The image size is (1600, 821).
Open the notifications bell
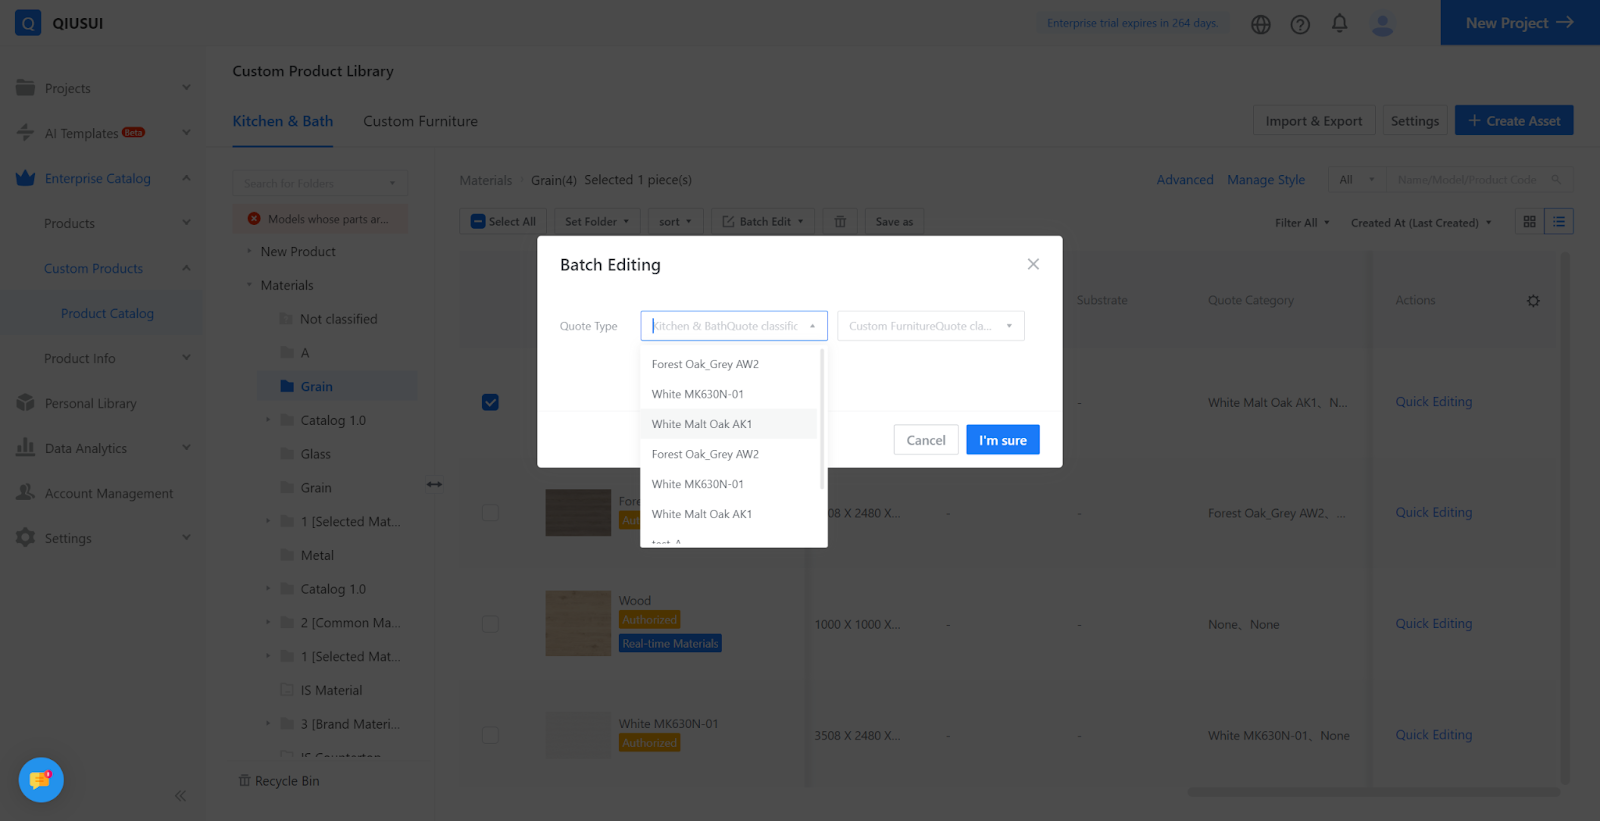pos(1339,23)
